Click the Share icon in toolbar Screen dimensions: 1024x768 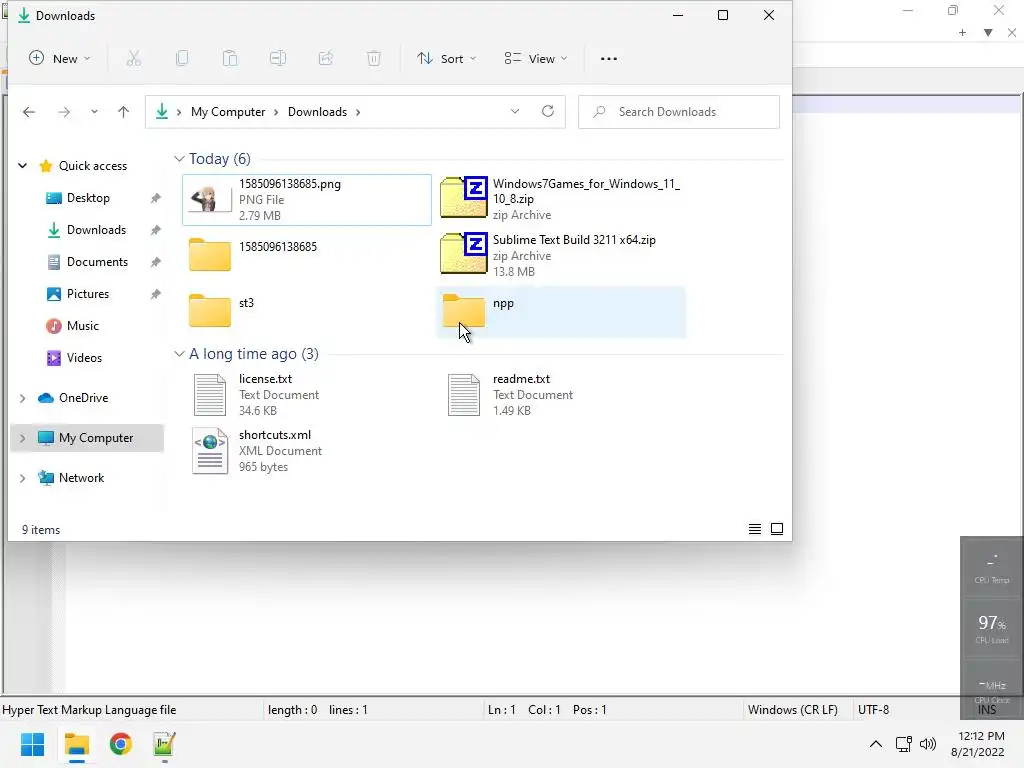[326, 59]
